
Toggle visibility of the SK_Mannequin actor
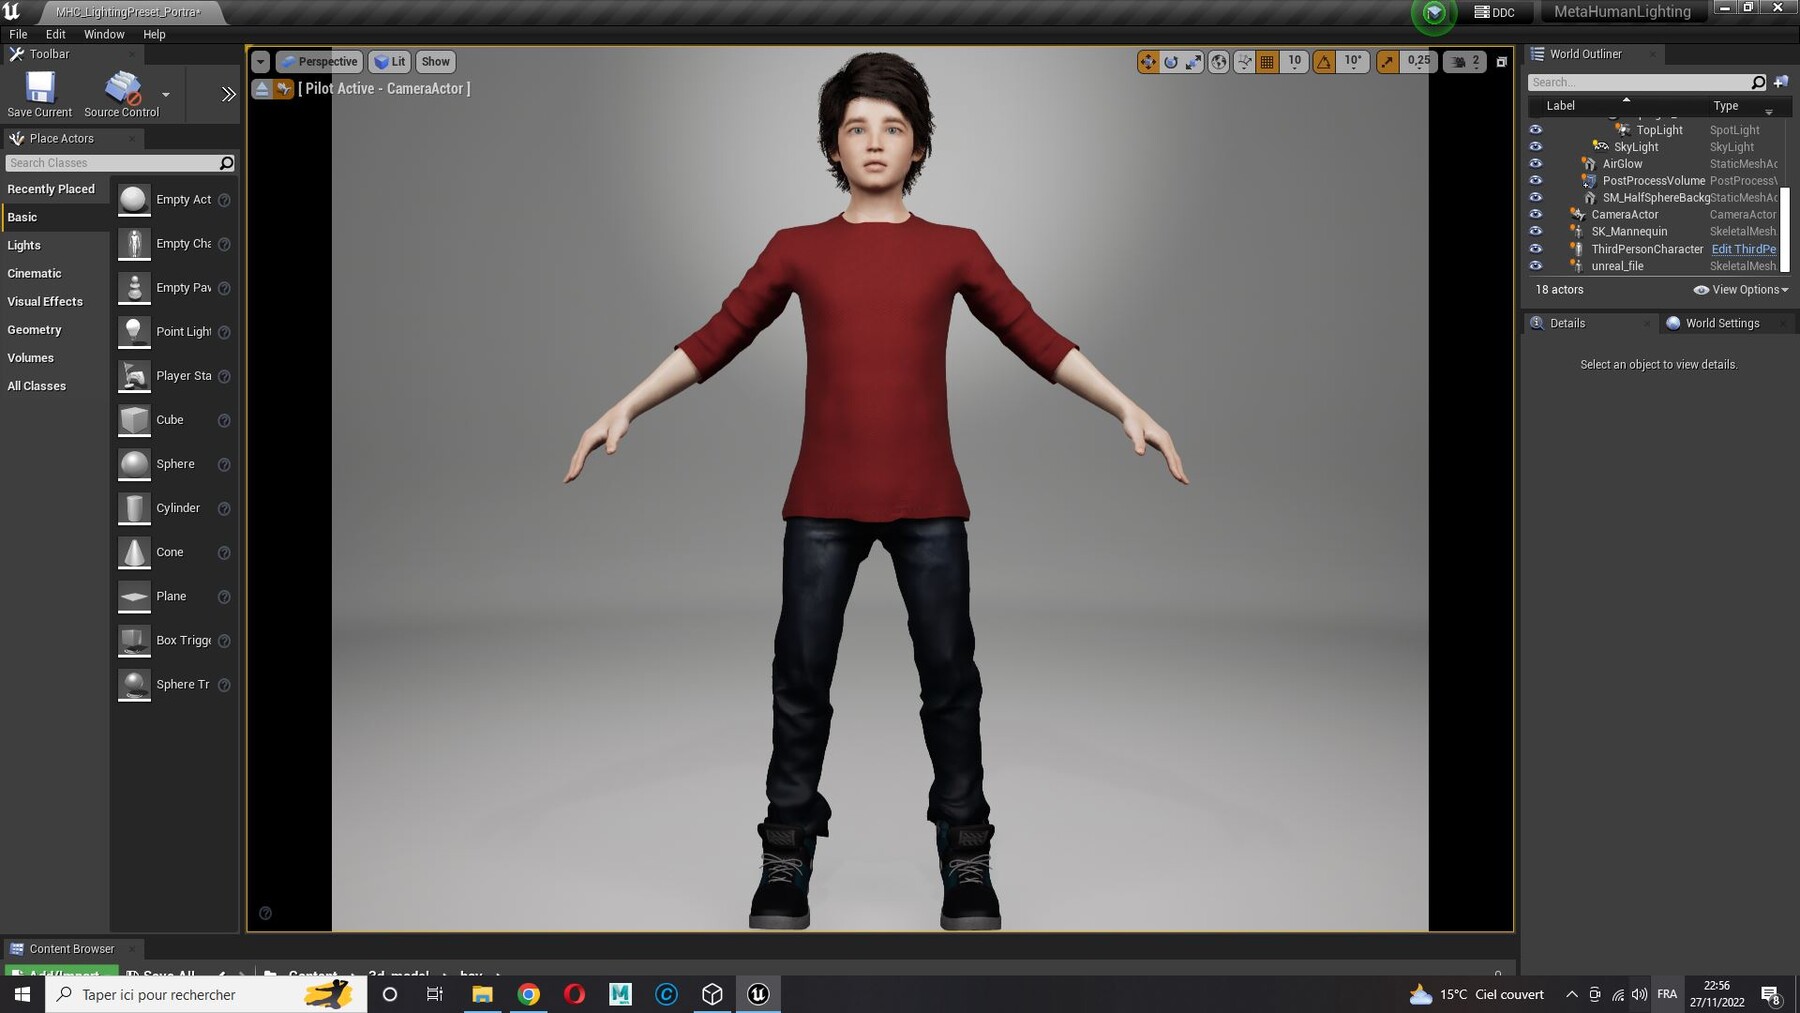click(1537, 230)
